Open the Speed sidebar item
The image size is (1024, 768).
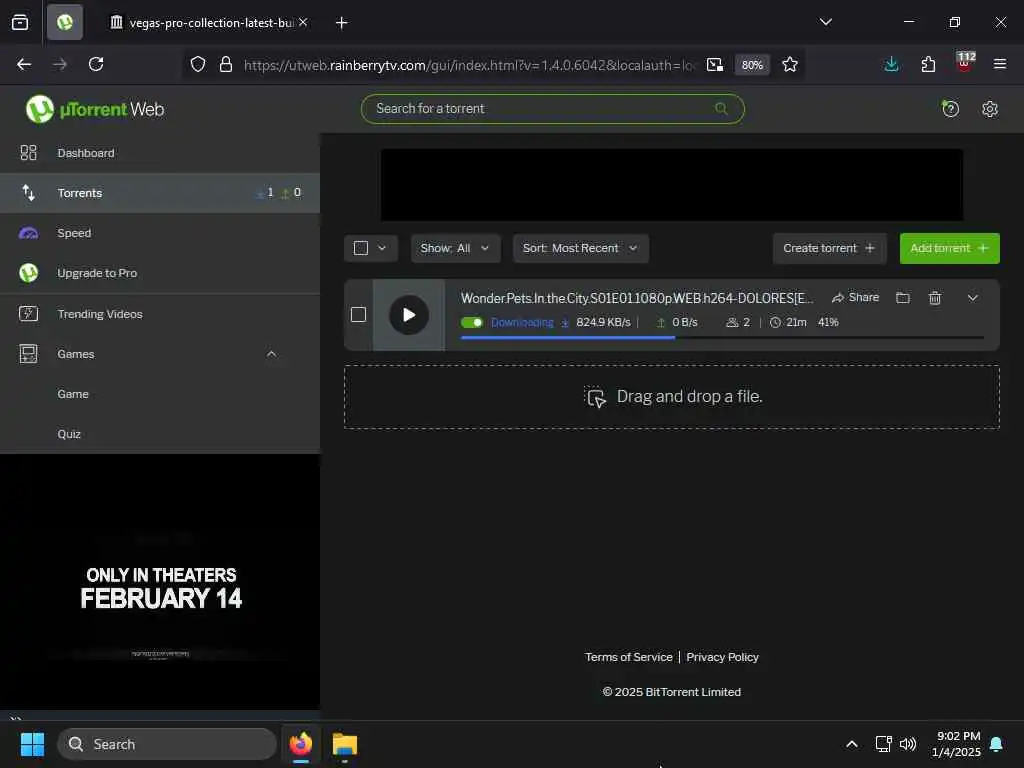[x=160, y=233]
